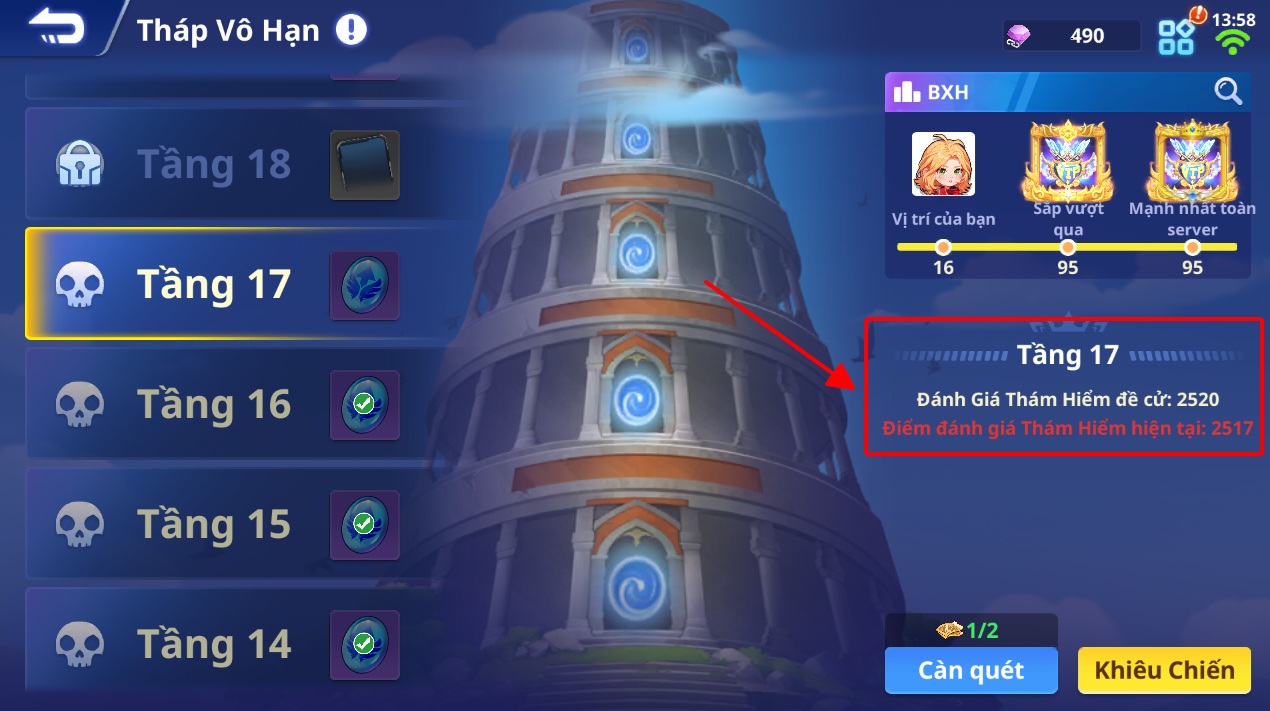The height and width of the screenshot is (711, 1270).
Task: Tap the Tầng 18 reward box icon
Action: tap(365, 165)
